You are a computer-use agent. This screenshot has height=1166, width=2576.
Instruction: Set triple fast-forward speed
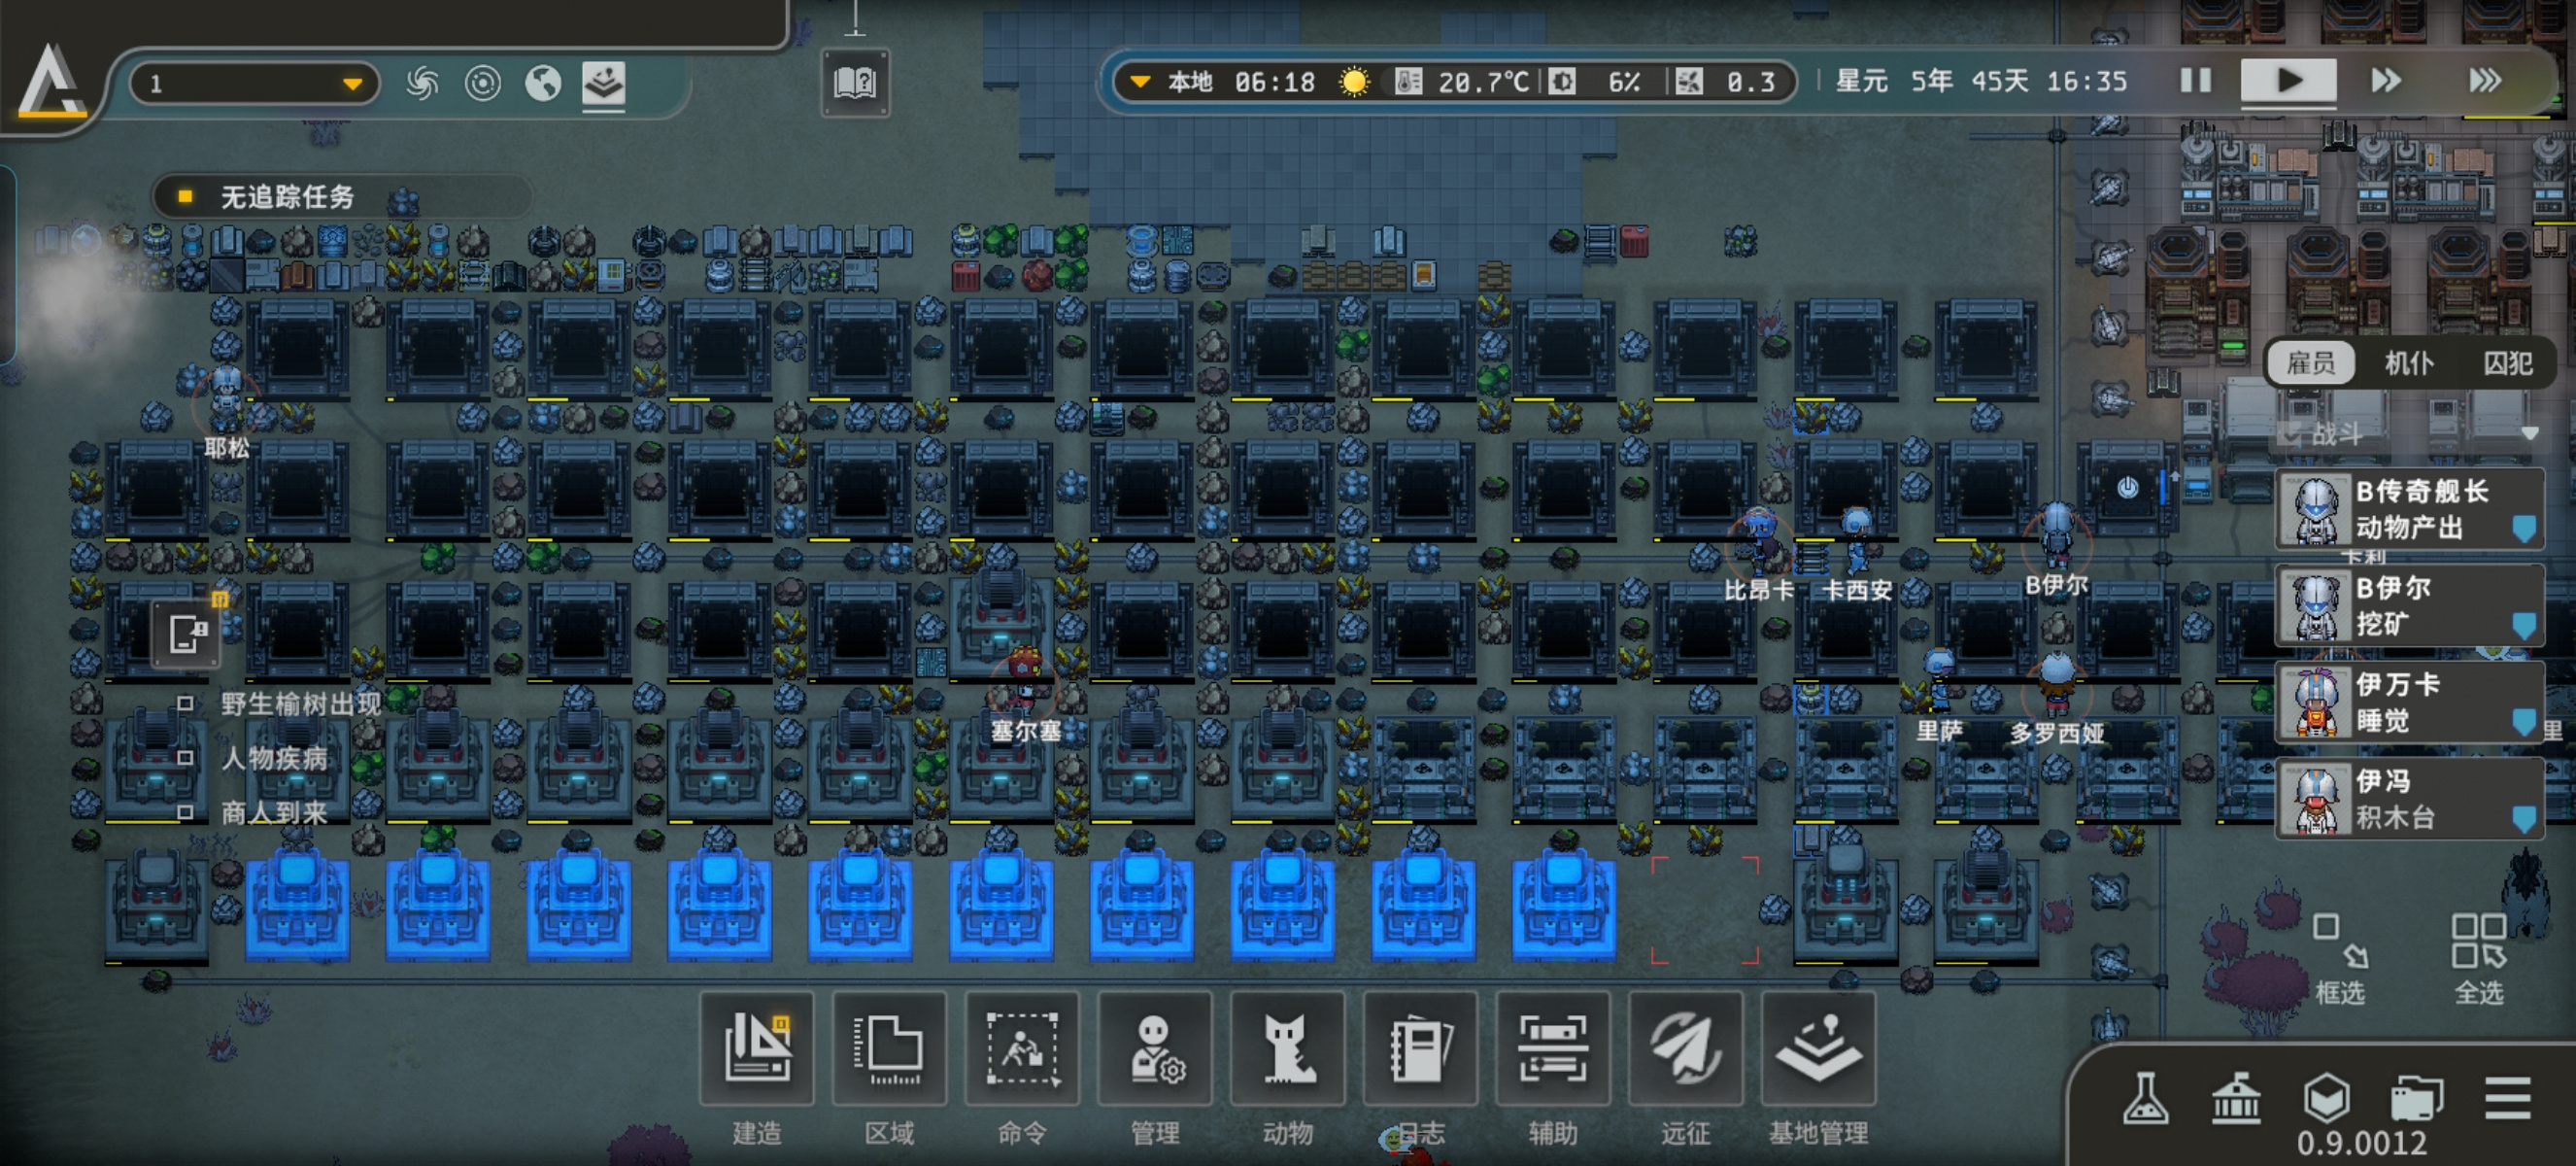2485,80
